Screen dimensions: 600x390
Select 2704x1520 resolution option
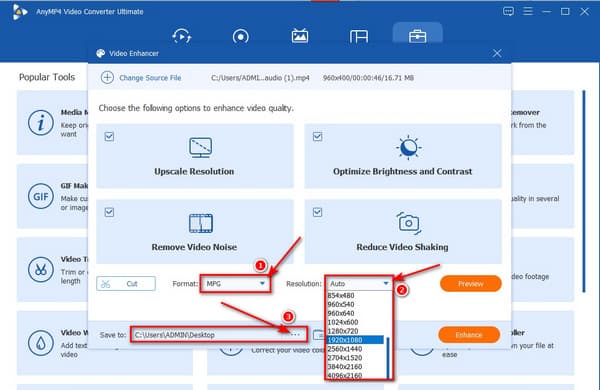coord(345,357)
